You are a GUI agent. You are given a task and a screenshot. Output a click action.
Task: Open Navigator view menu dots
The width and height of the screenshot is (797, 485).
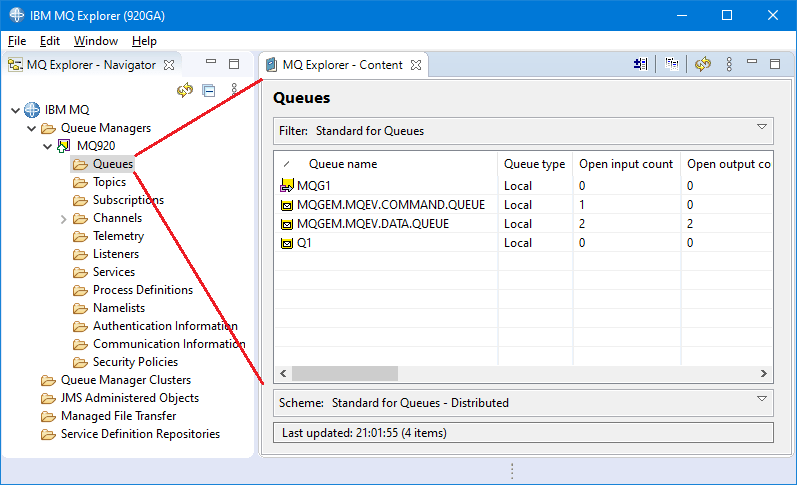pyautogui.click(x=234, y=90)
